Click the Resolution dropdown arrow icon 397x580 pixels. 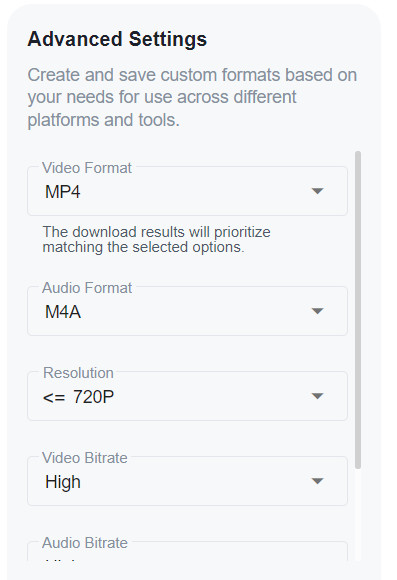point(317,396)
